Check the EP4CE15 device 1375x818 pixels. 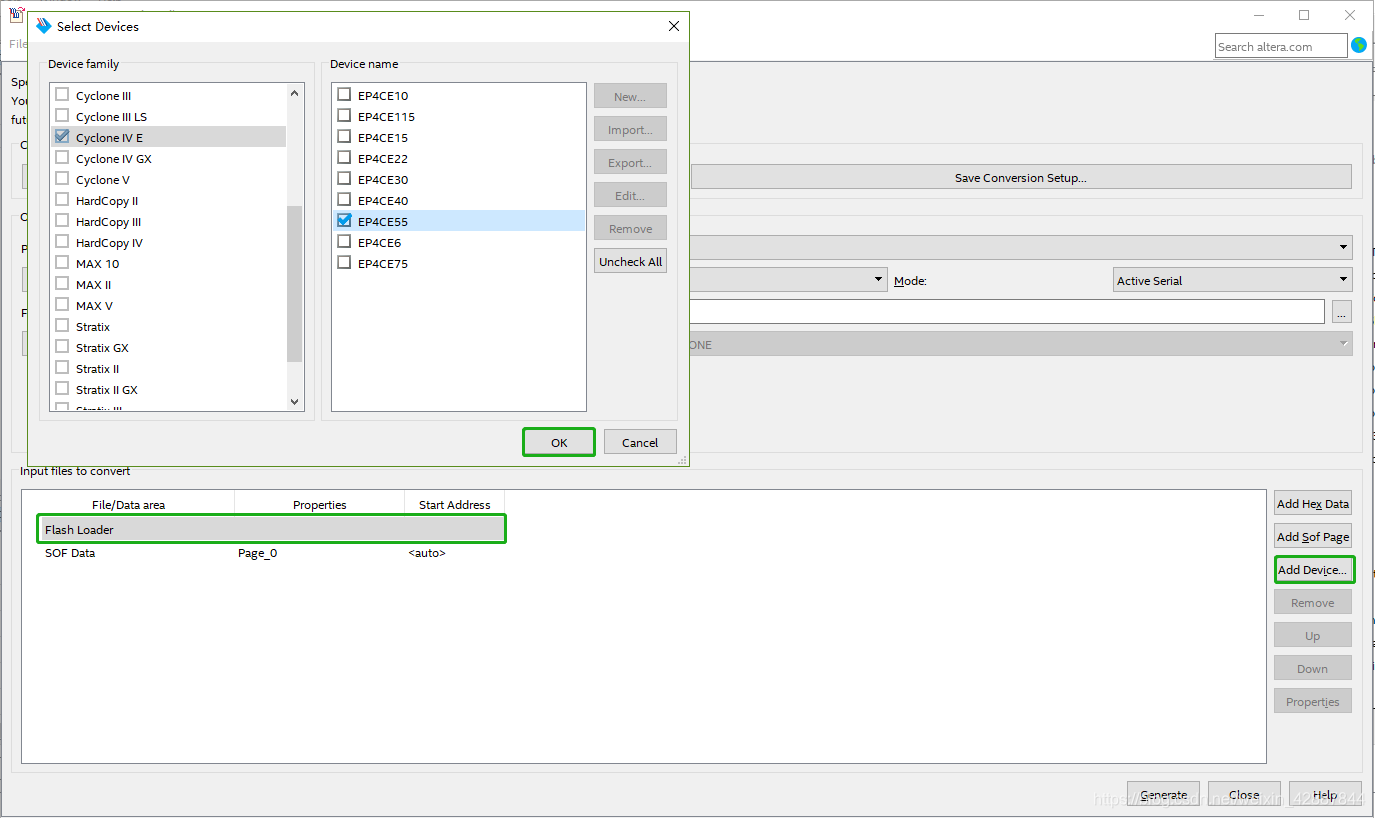pos(344,137)
